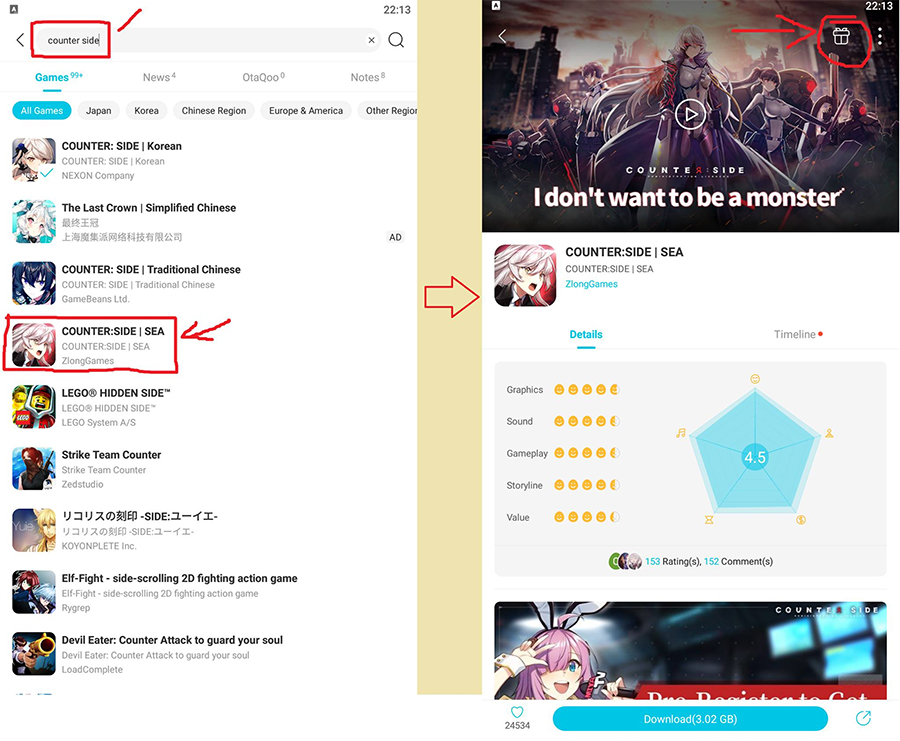
Task: Click the Download(3.02 GB) button
Action: coord(690,719)
